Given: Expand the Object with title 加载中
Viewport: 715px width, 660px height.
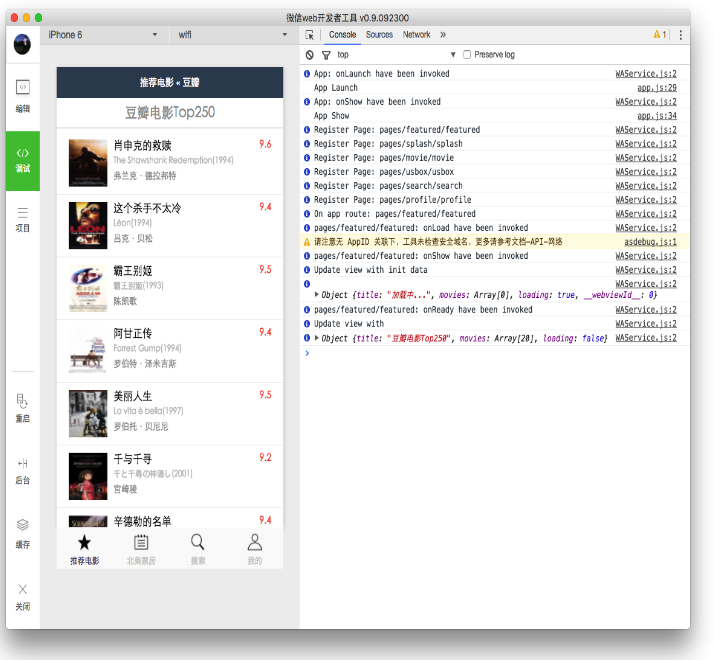Looking at the screenshot, I should pos(316,295).
